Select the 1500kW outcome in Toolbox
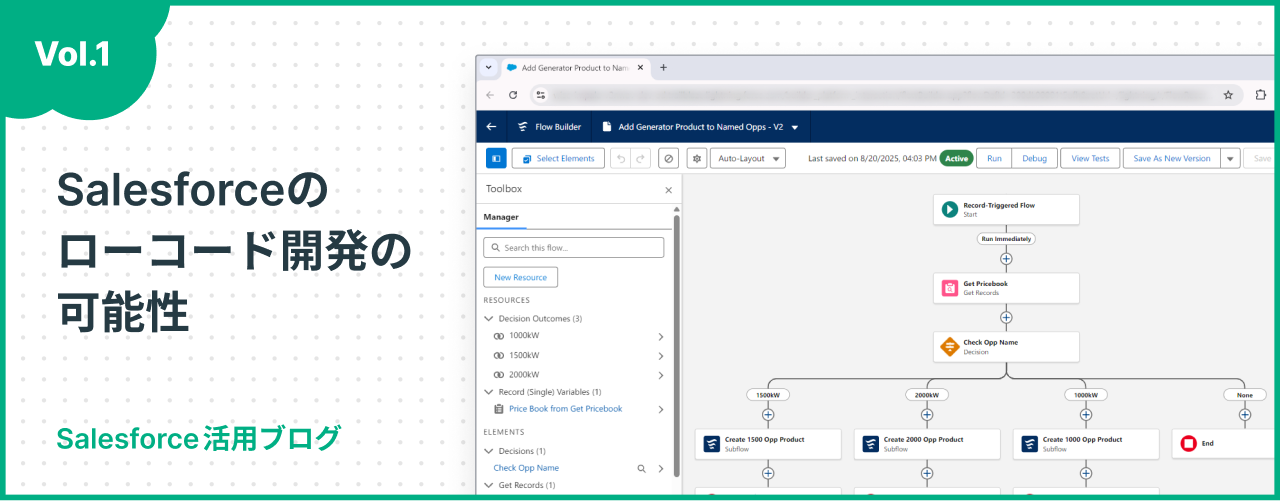 [524, 355]
